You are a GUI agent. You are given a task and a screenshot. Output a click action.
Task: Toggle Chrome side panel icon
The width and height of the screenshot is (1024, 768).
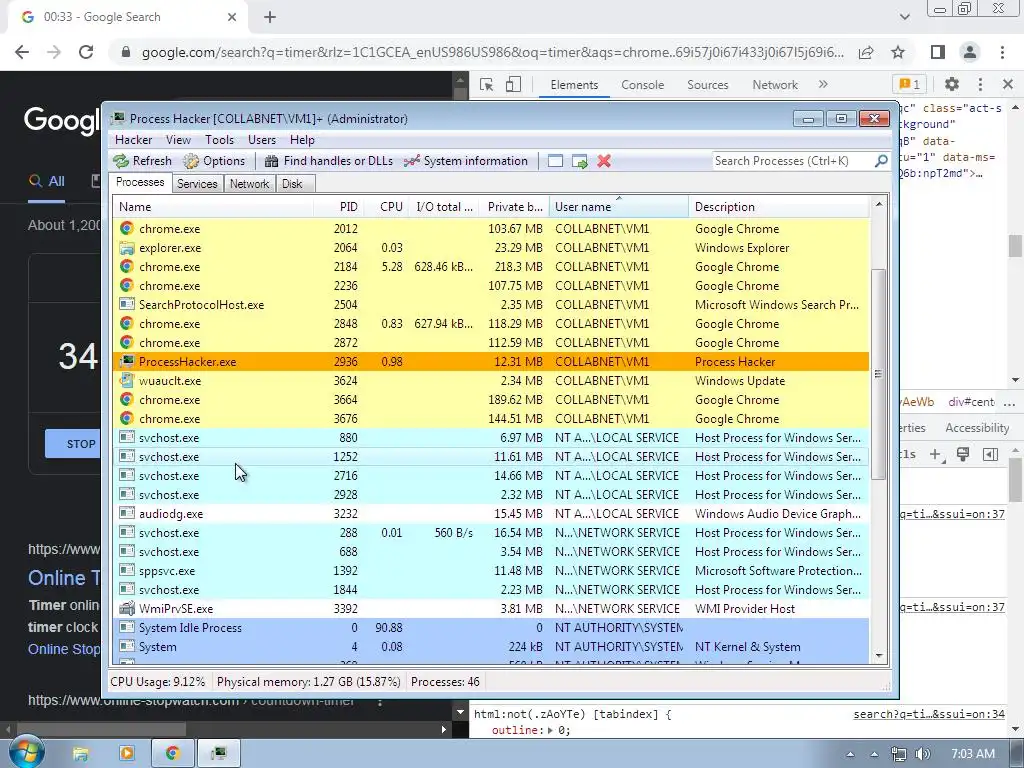938,52
